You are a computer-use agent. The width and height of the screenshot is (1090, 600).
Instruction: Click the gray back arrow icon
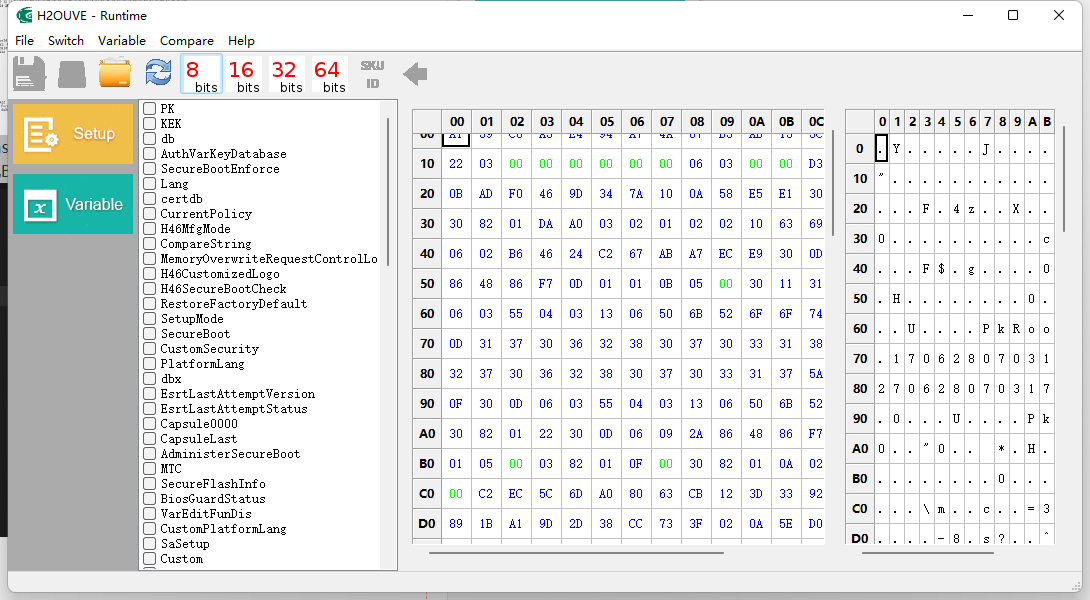click(x=415, y=74)
